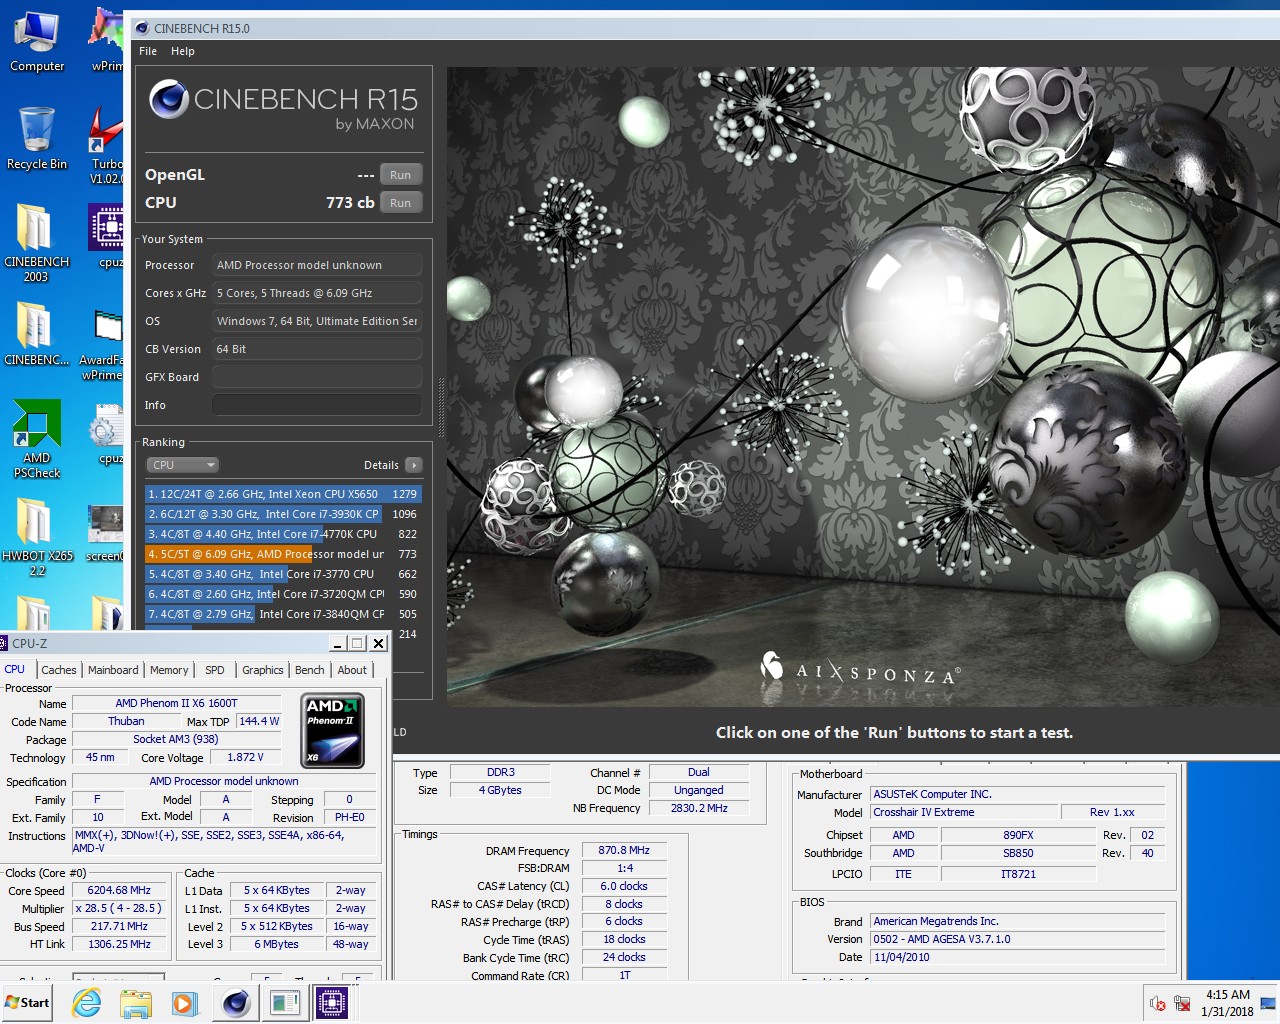Click the memory type DDR3 value
The height and width of the screenshot is (1024, 1280).
[x=501, y=772]
